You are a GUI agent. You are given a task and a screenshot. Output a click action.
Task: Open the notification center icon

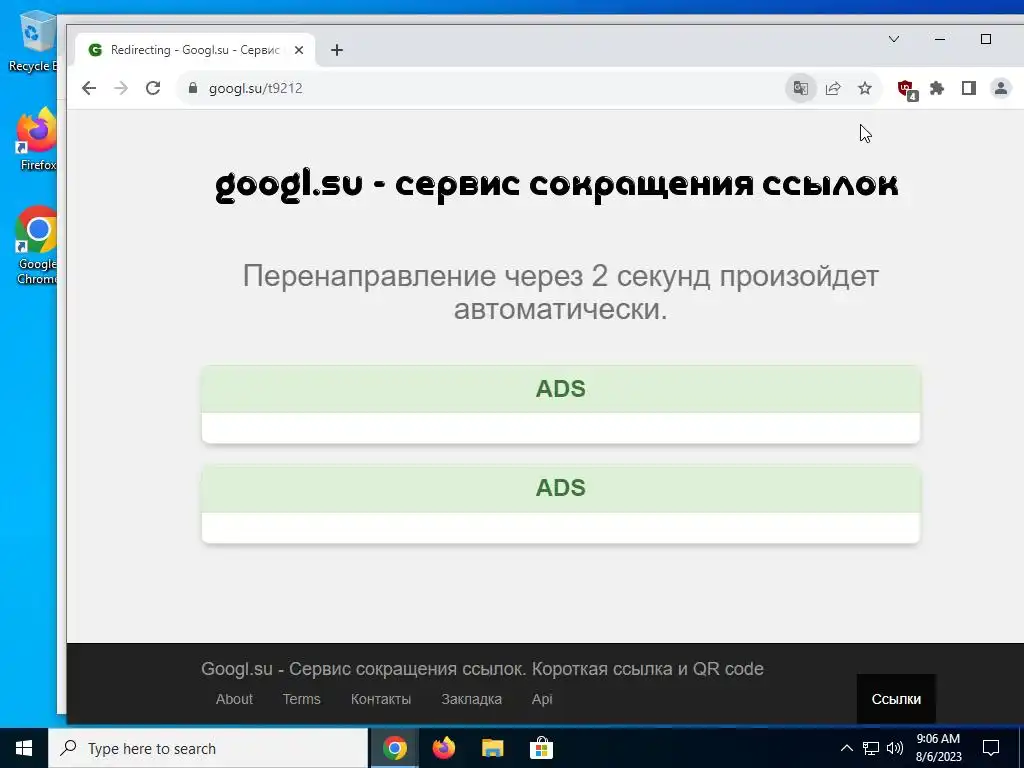(x=991, y=748)
